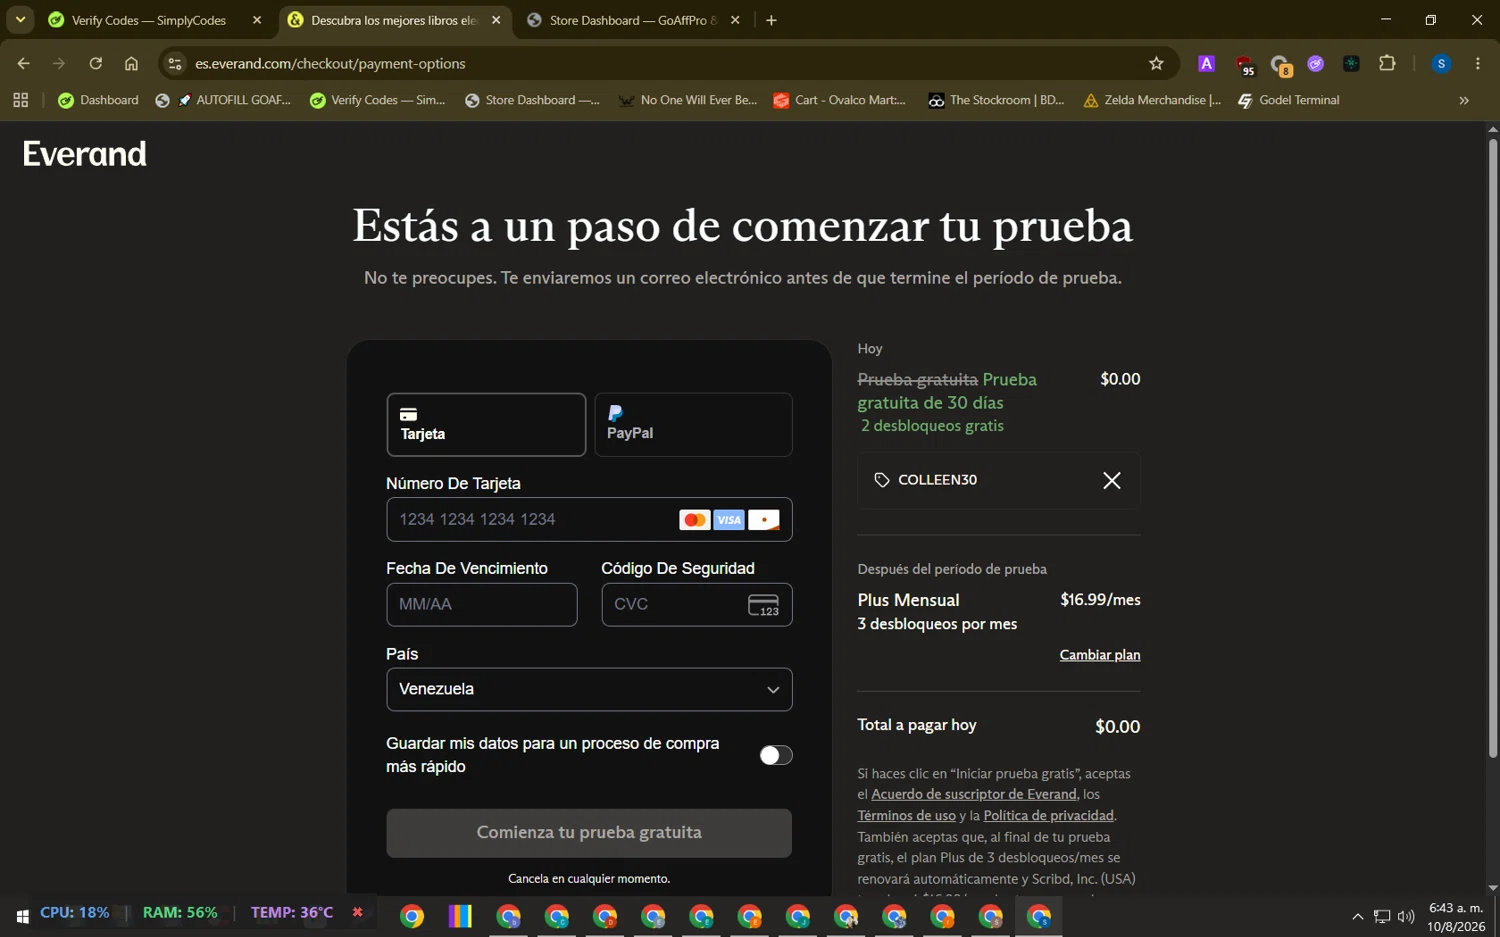
Task: Open the Zelda Merchandise bookmark
Action: (1152, 100)
